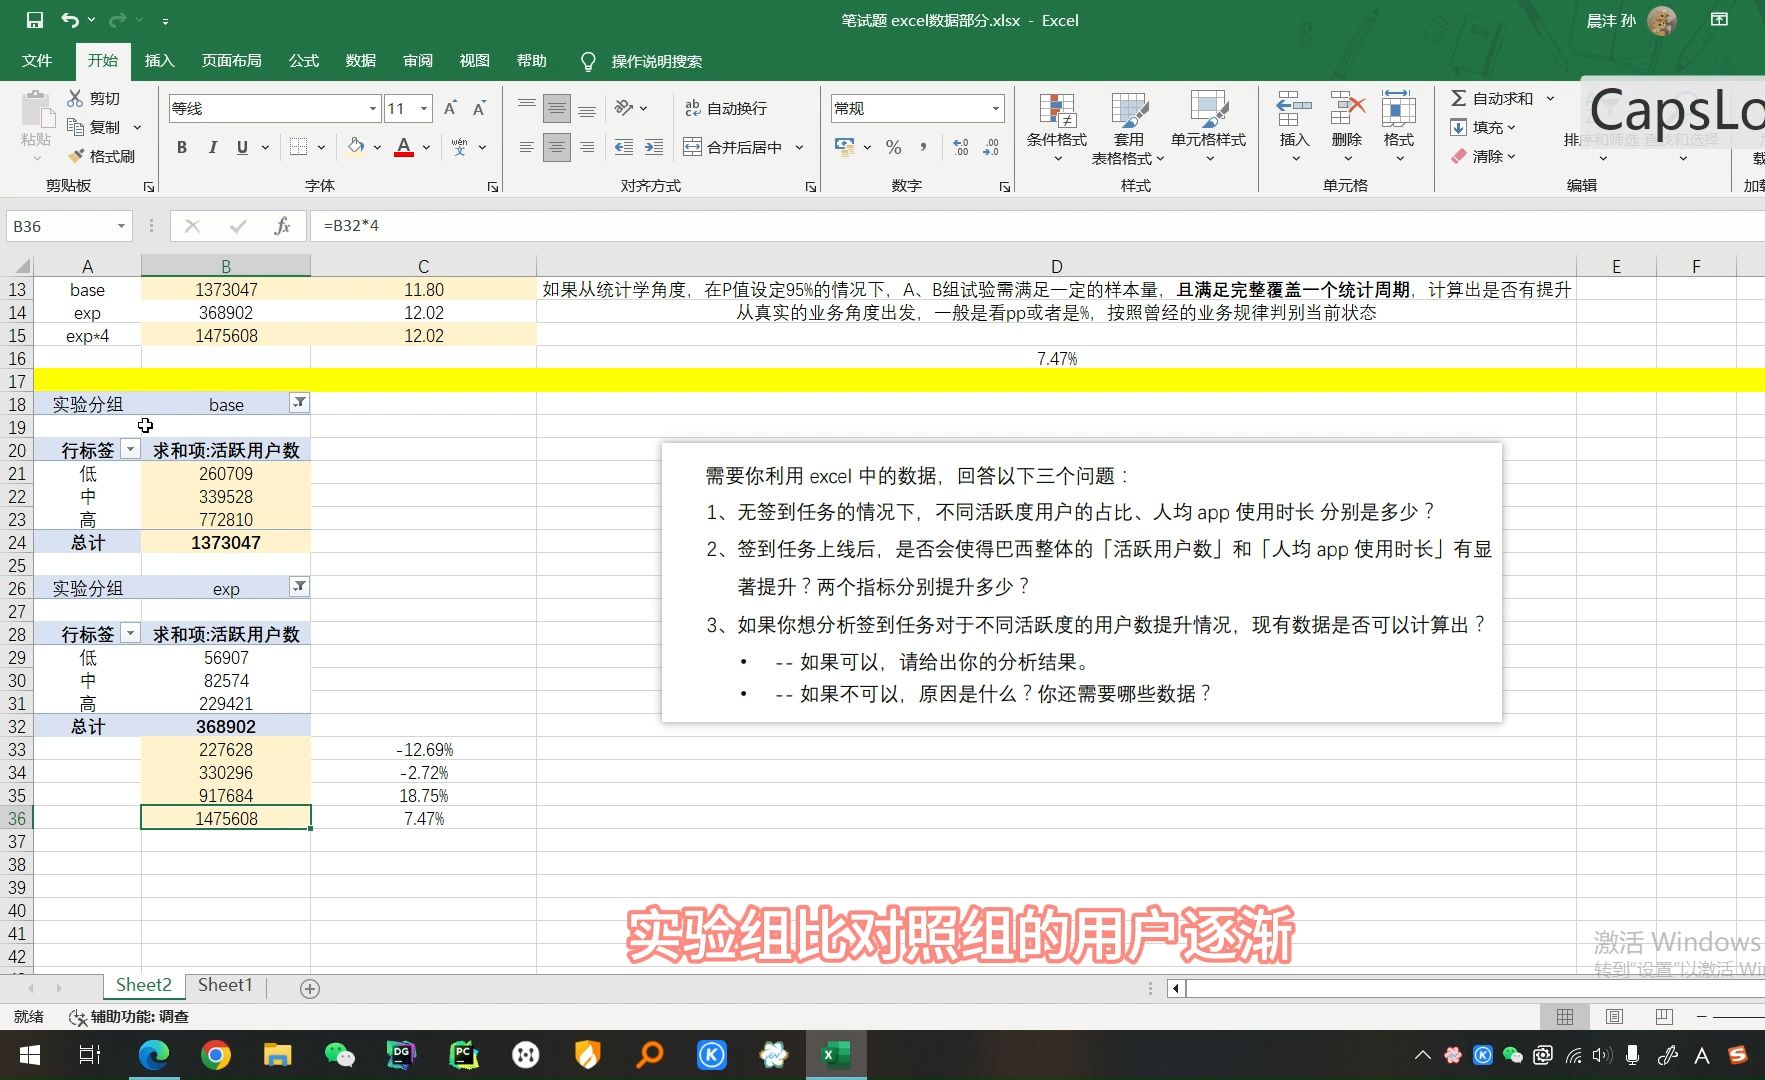Switch to the 插入 ribbon tab

pyautogui.click(x=159, y=61)
